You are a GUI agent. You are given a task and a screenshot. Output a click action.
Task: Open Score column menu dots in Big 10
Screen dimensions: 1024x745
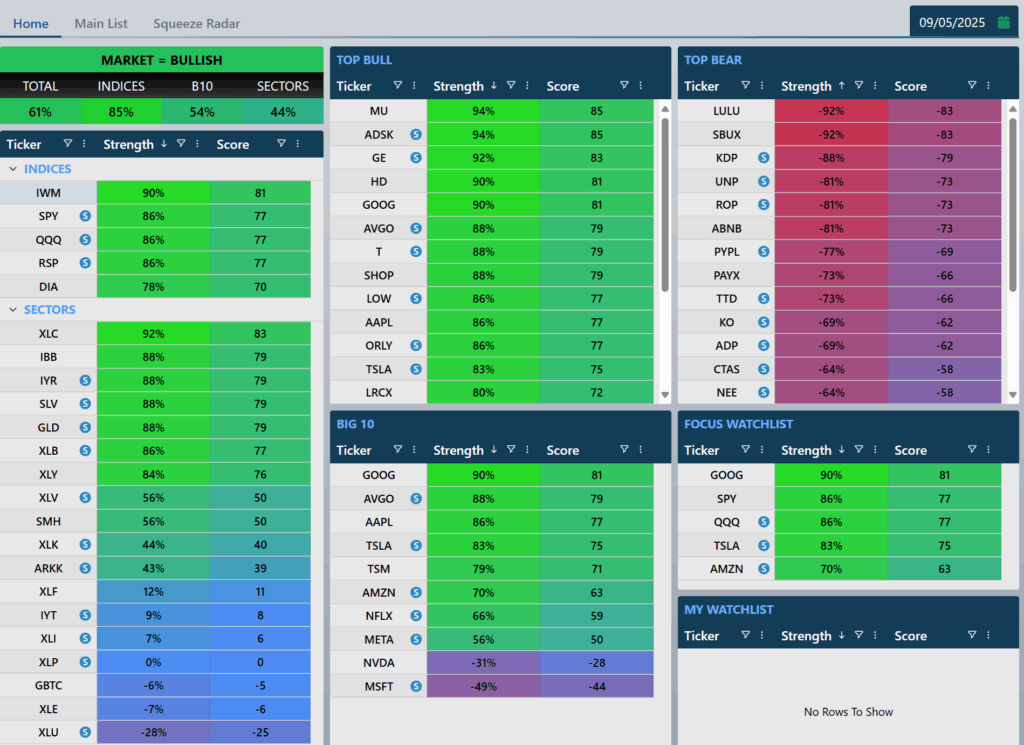(641, 449)
